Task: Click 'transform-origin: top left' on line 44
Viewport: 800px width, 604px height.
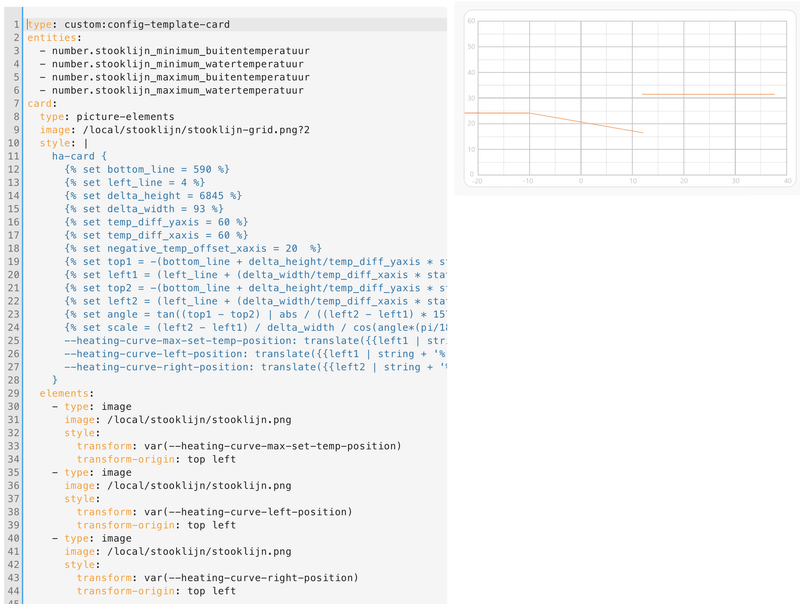Action: (x=156, y=591)
